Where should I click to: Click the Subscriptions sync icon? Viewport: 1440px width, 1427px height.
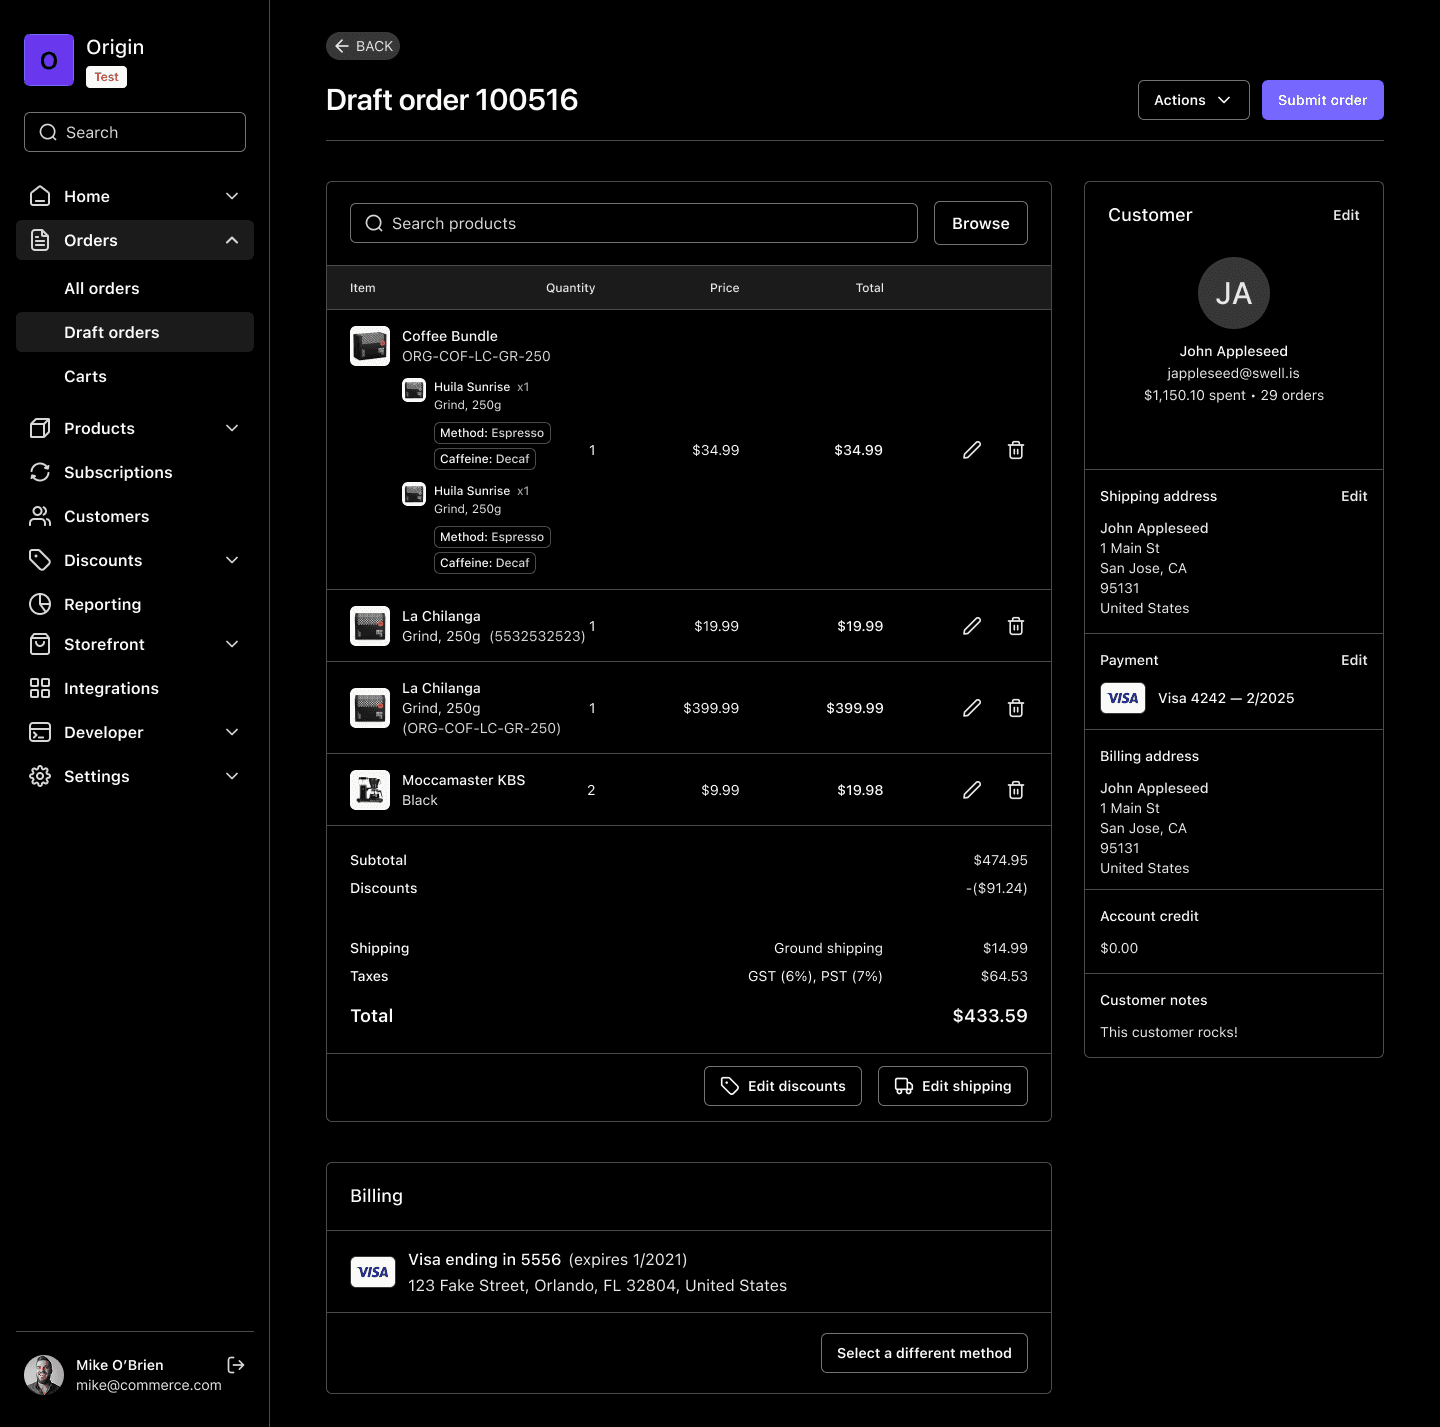pyautogui.click(x=40, y=471)
